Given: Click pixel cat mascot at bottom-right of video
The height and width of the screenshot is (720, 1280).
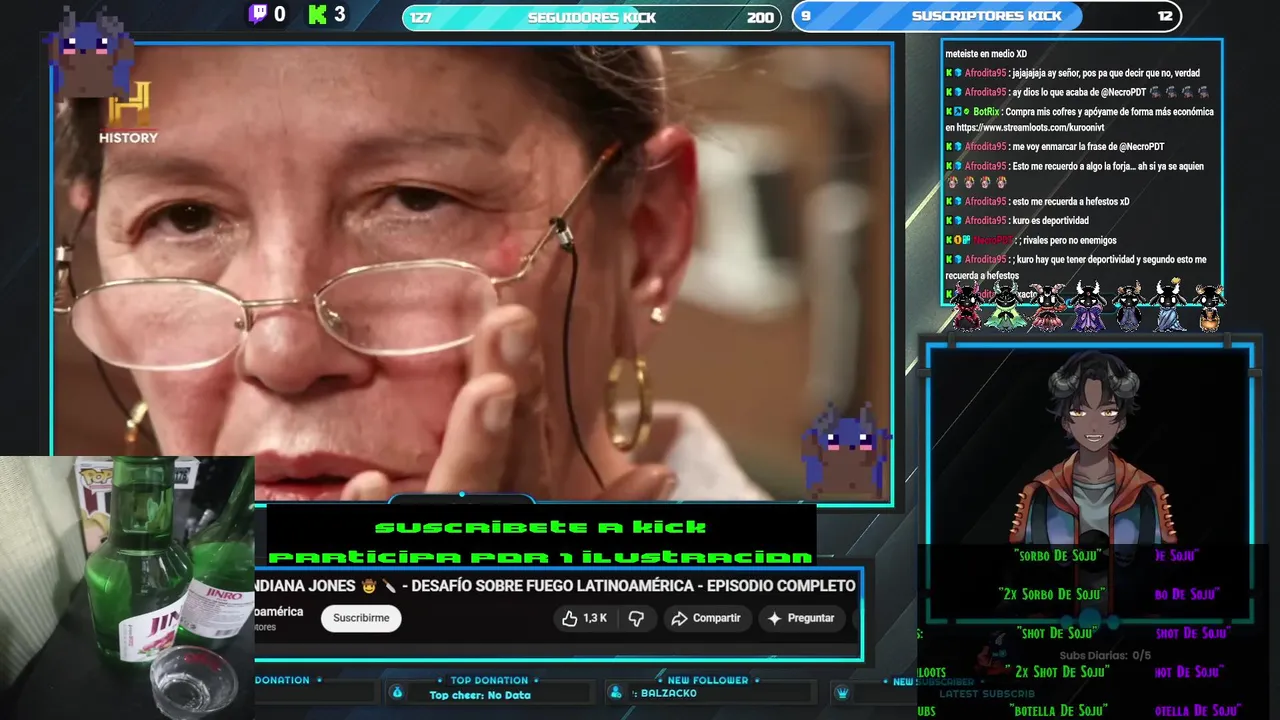Looking at the screenshot, I should [x=845, y=450].
